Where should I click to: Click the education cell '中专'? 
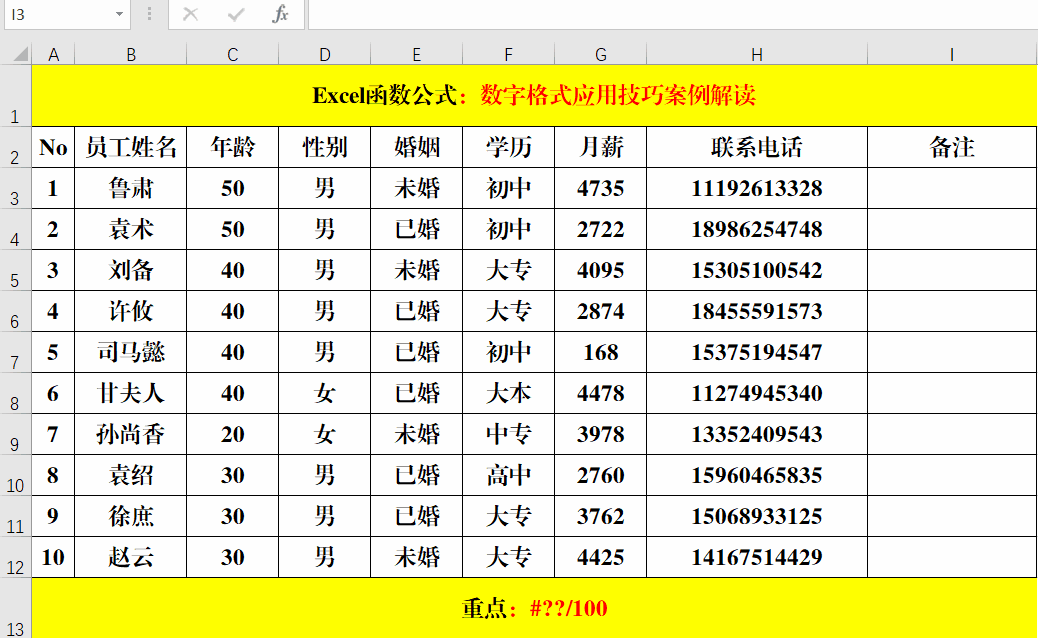point(508,435)
